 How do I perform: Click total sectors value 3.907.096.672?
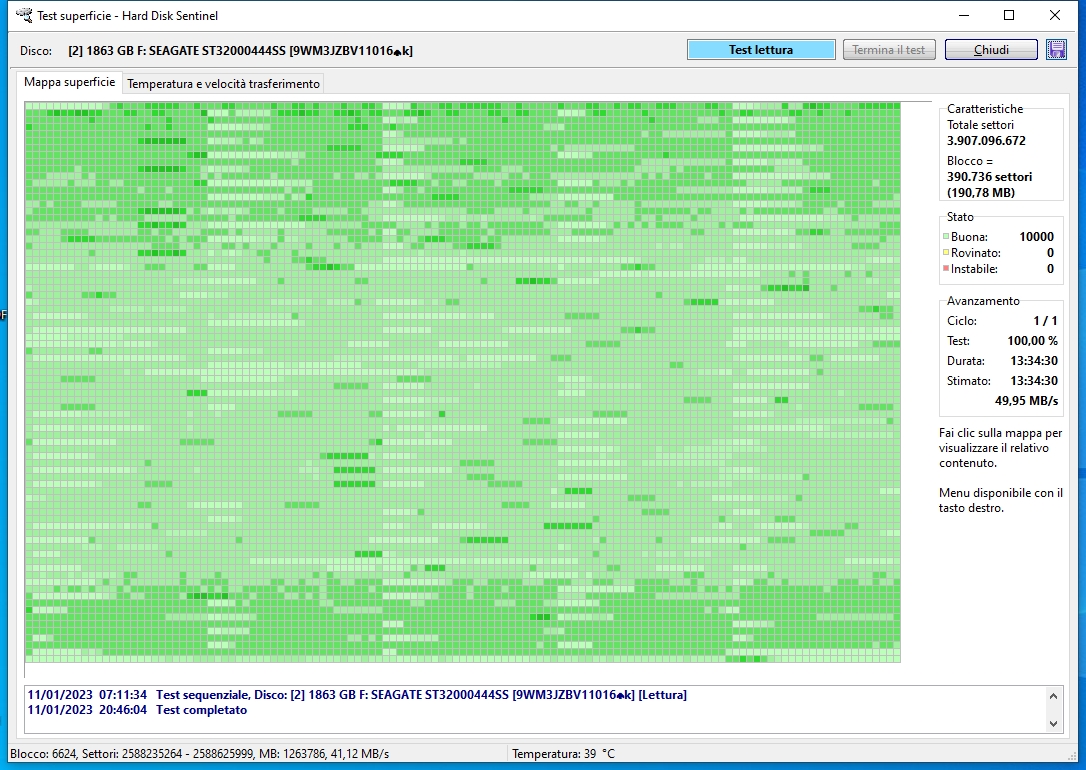(x=986, y=141)
